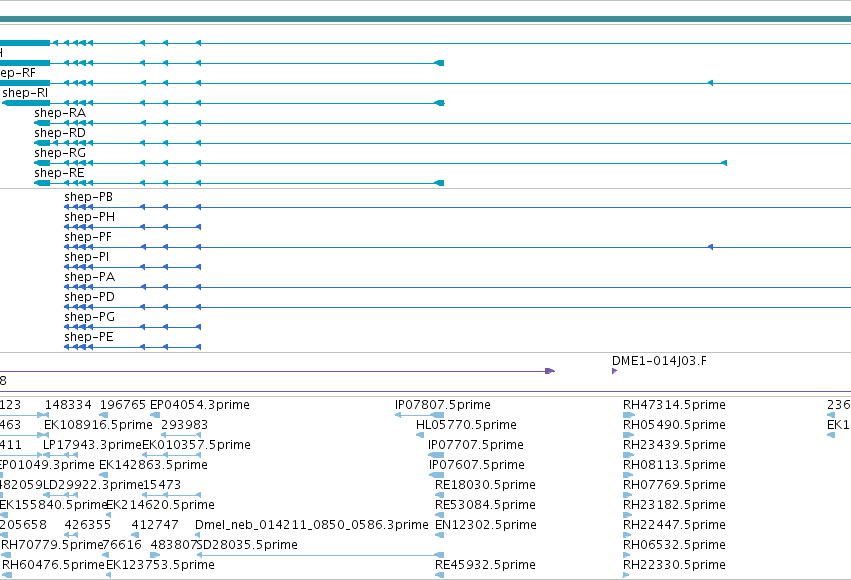Click the shep-RG transcript start exon arrow
The image size is (851, 580).
[x=723, y=163]
